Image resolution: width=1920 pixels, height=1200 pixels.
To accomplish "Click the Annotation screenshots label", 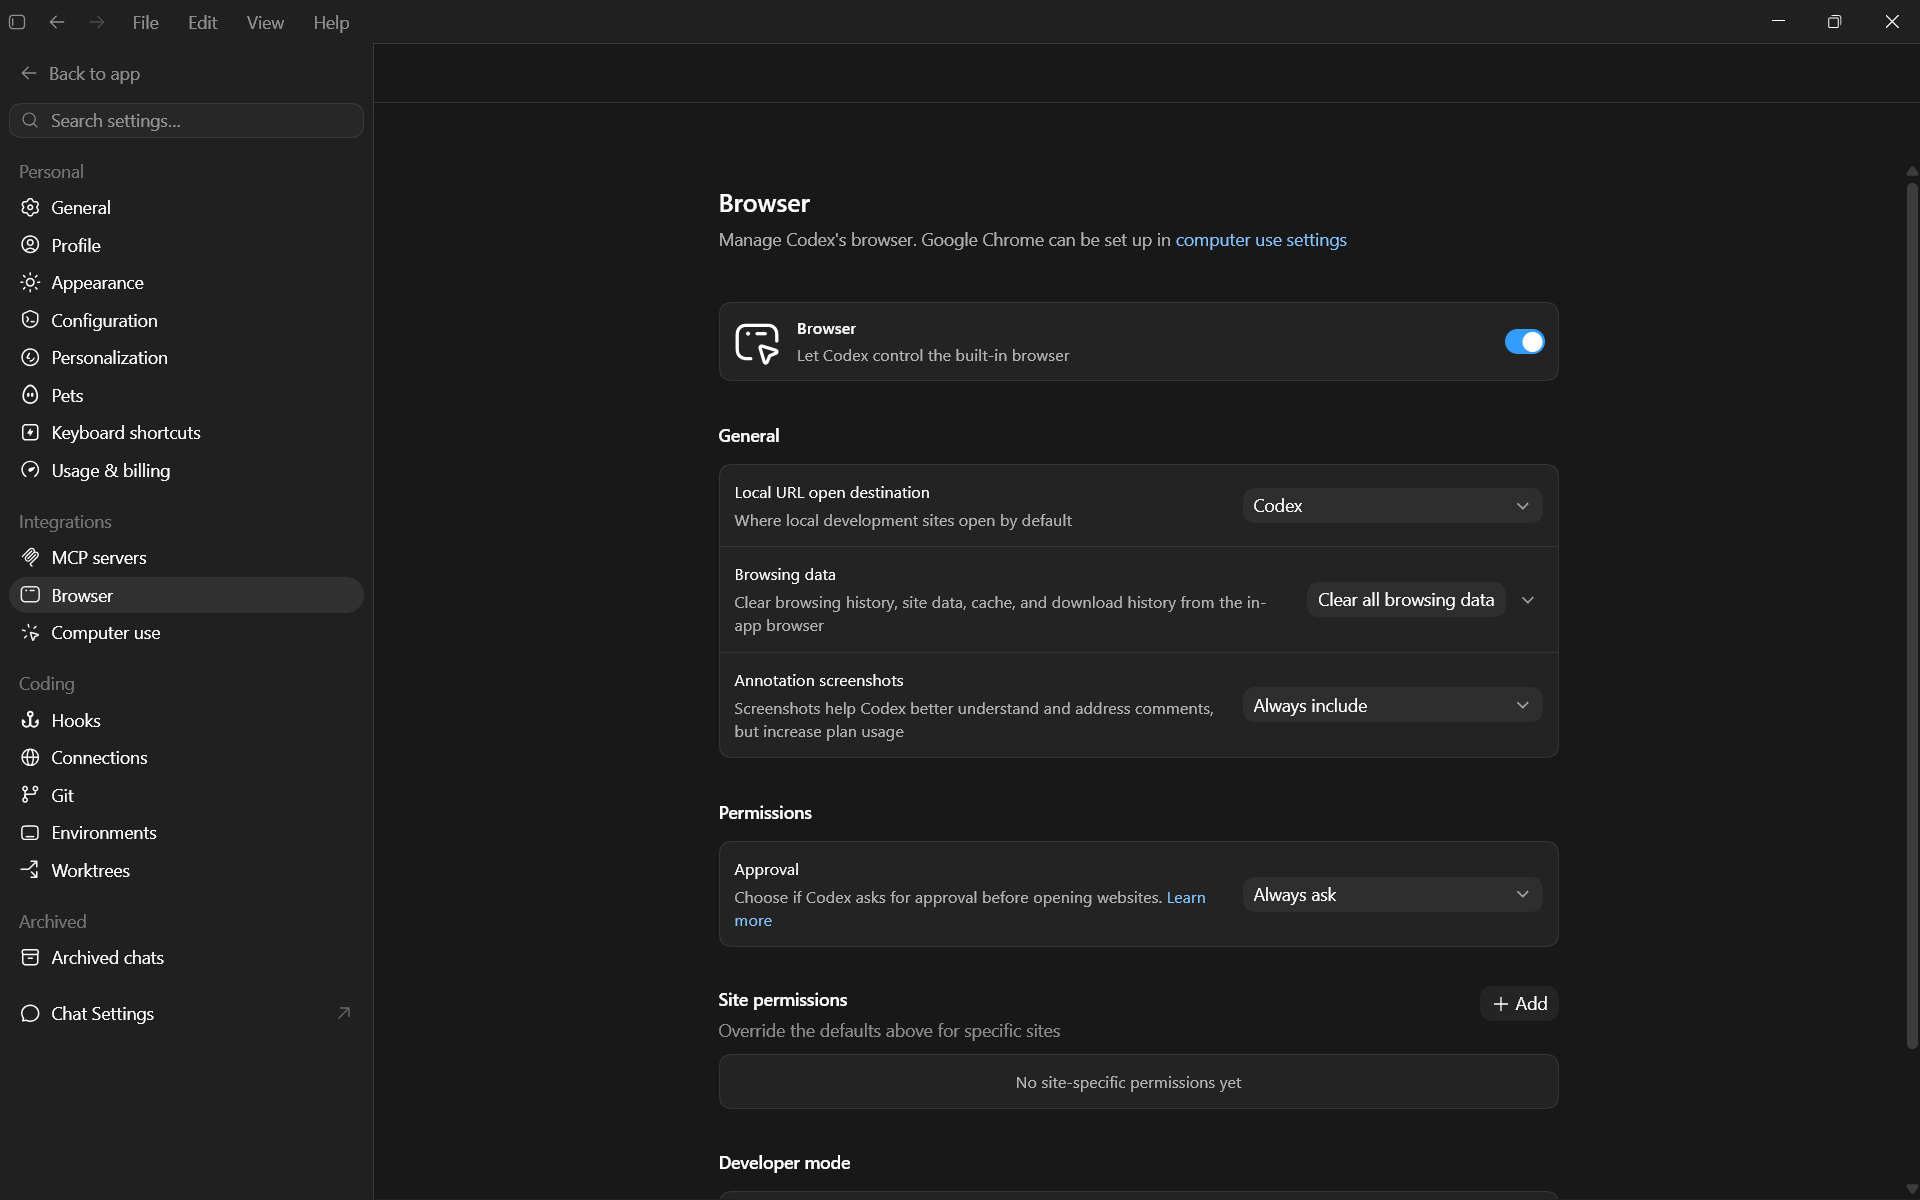I will [818, 680].
